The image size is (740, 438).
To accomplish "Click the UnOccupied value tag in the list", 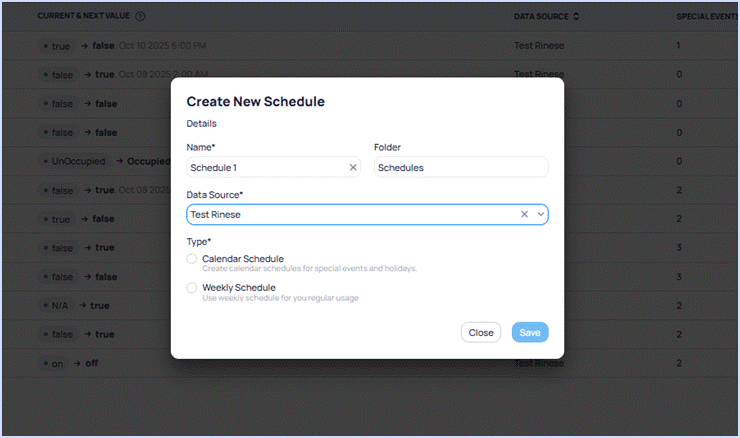I will pyautogui.click(x=77, y=161).
